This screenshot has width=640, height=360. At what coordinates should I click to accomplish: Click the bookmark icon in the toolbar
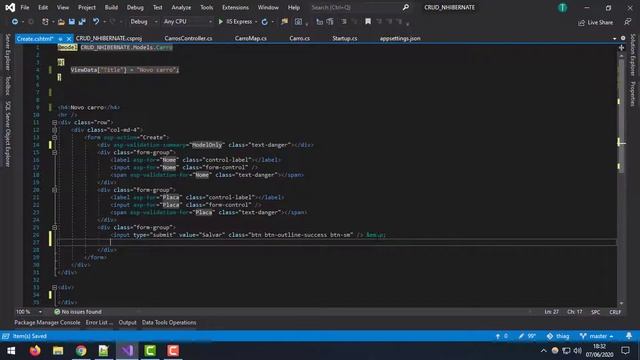point(368,22)
